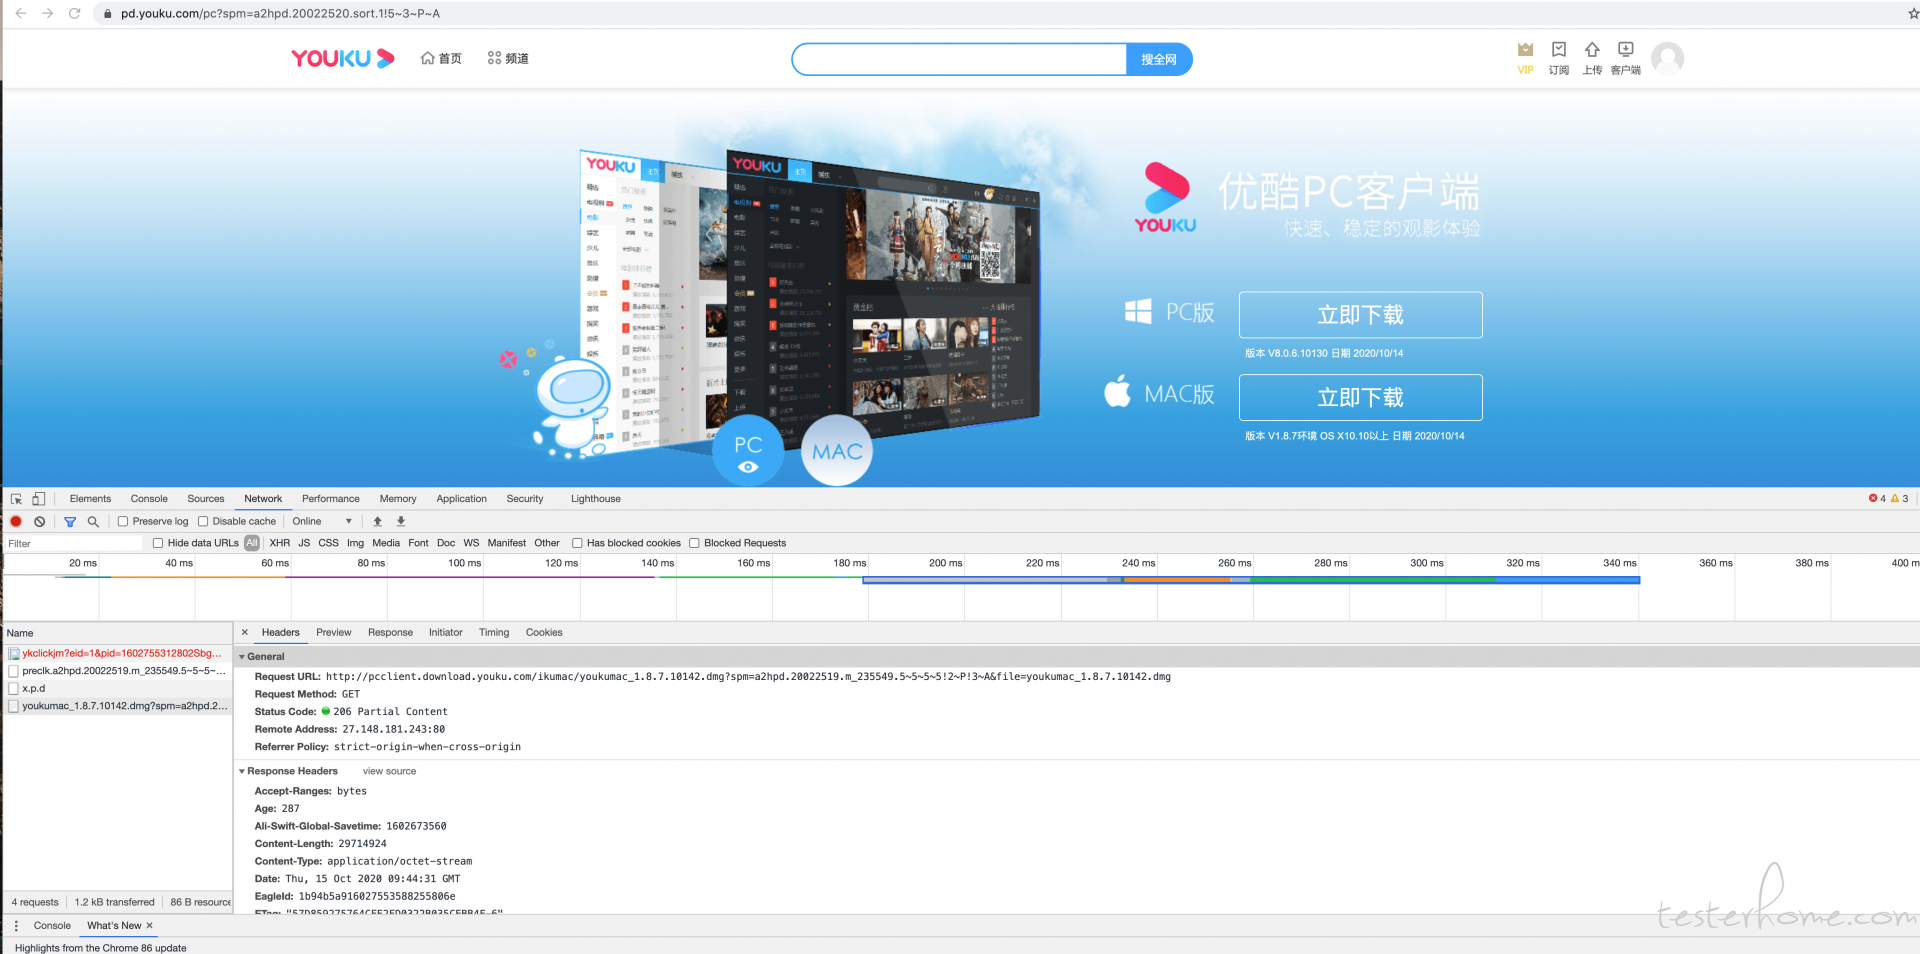Click the network Filter text field
The image size is (1920, 954).
click(x=73, y=543)
